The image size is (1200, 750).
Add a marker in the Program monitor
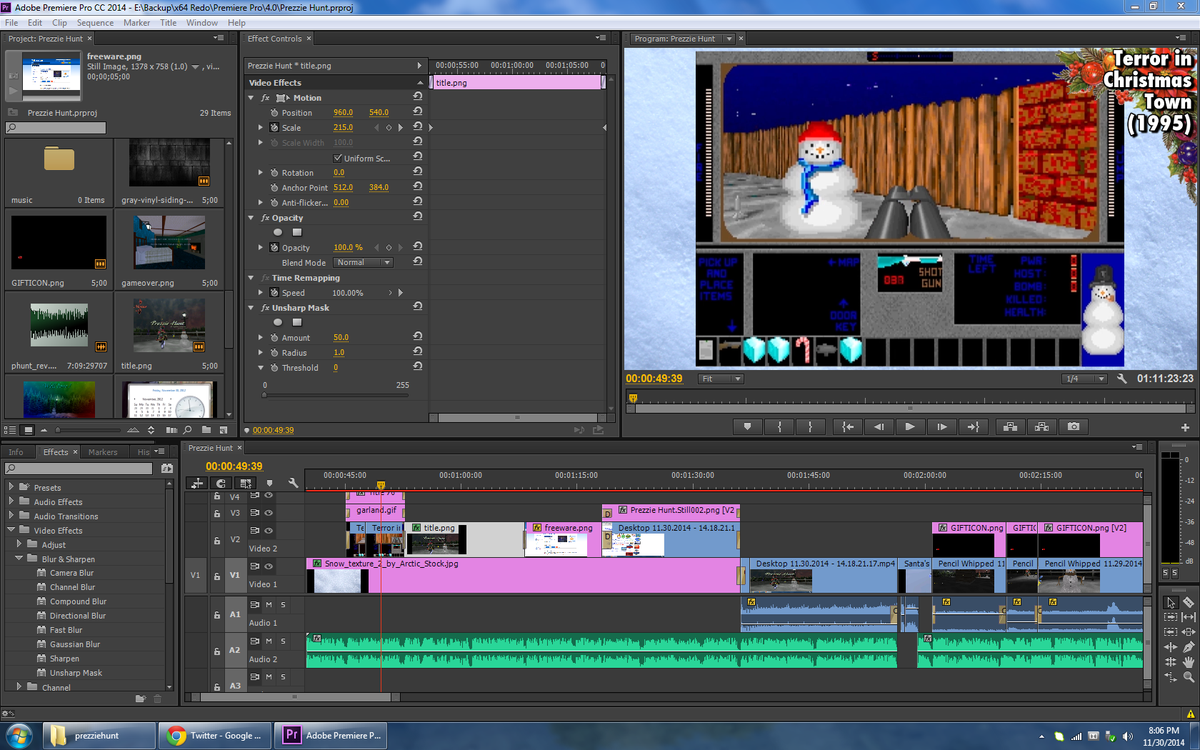pos(747,426)
